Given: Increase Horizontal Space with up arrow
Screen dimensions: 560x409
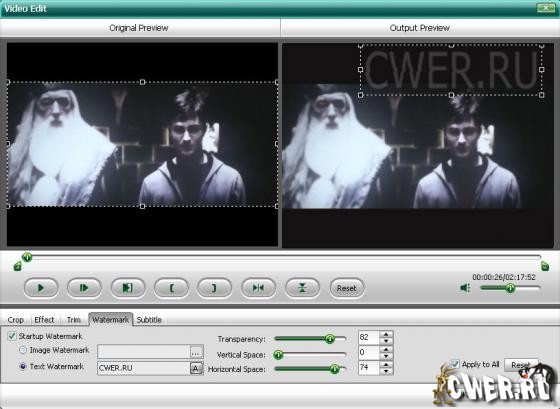Looking at the screenshot, I should 386,364.
